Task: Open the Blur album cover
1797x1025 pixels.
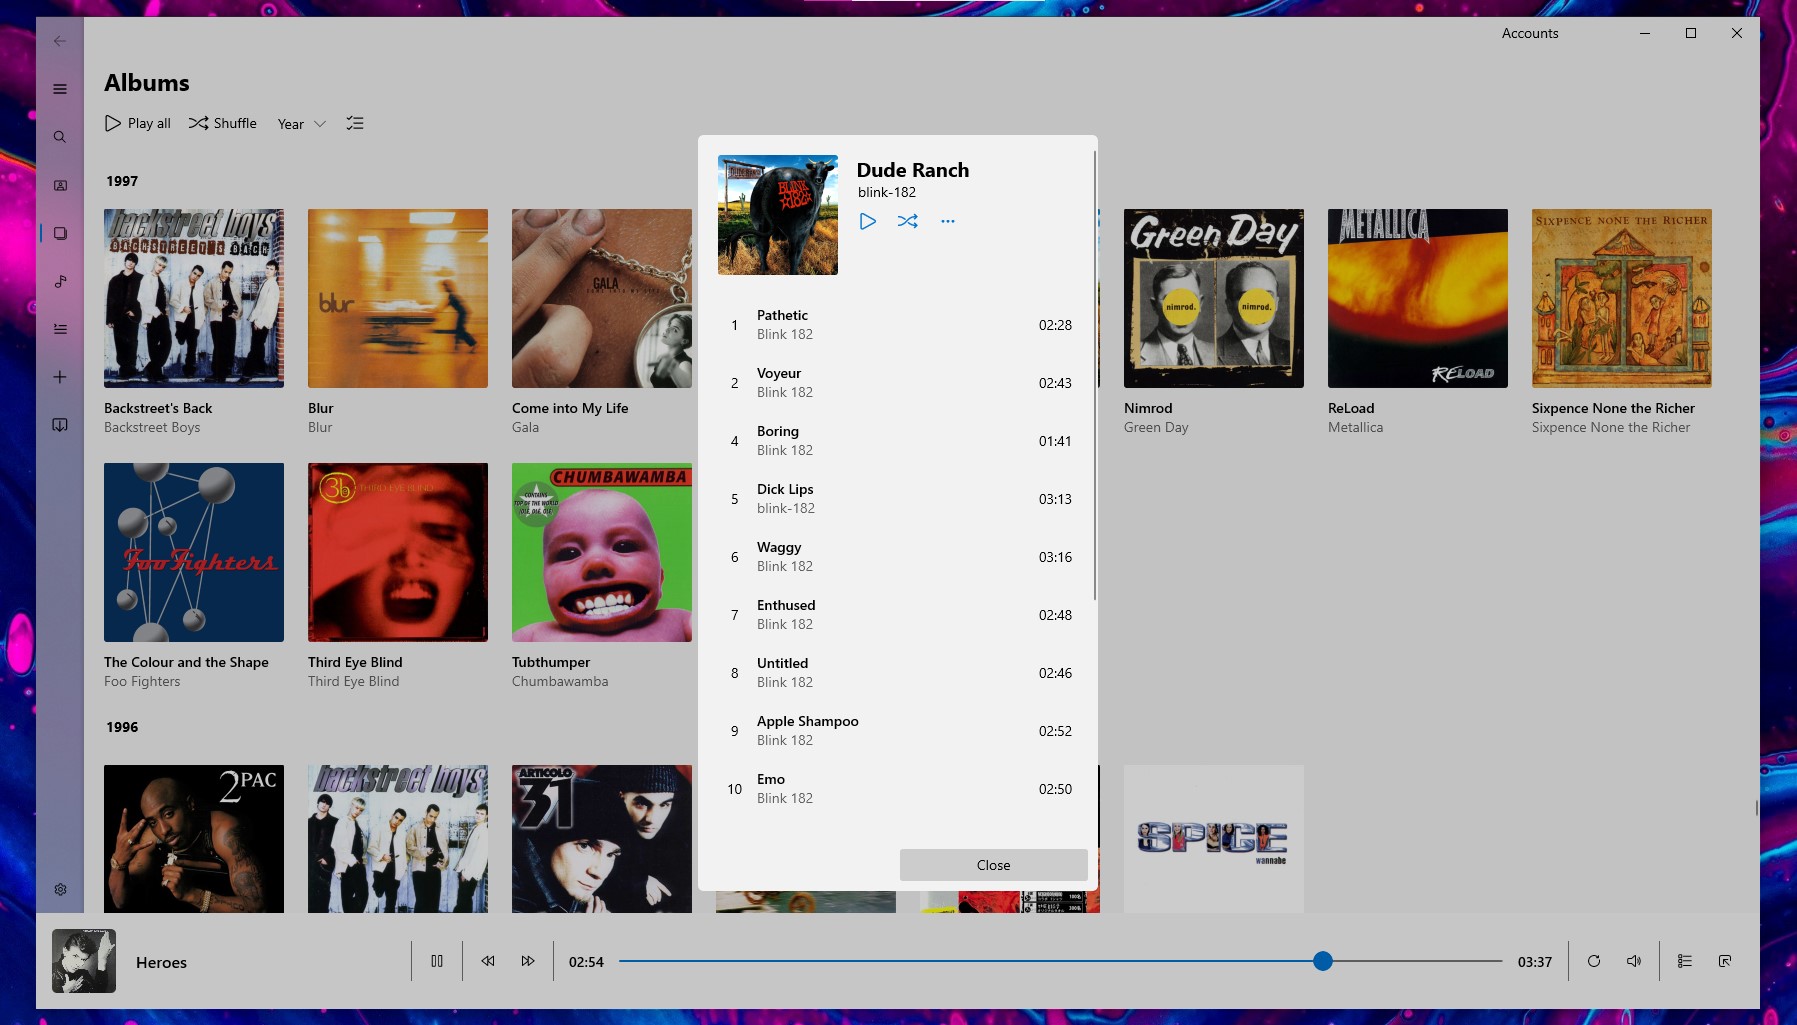Action: click(398, 298)
